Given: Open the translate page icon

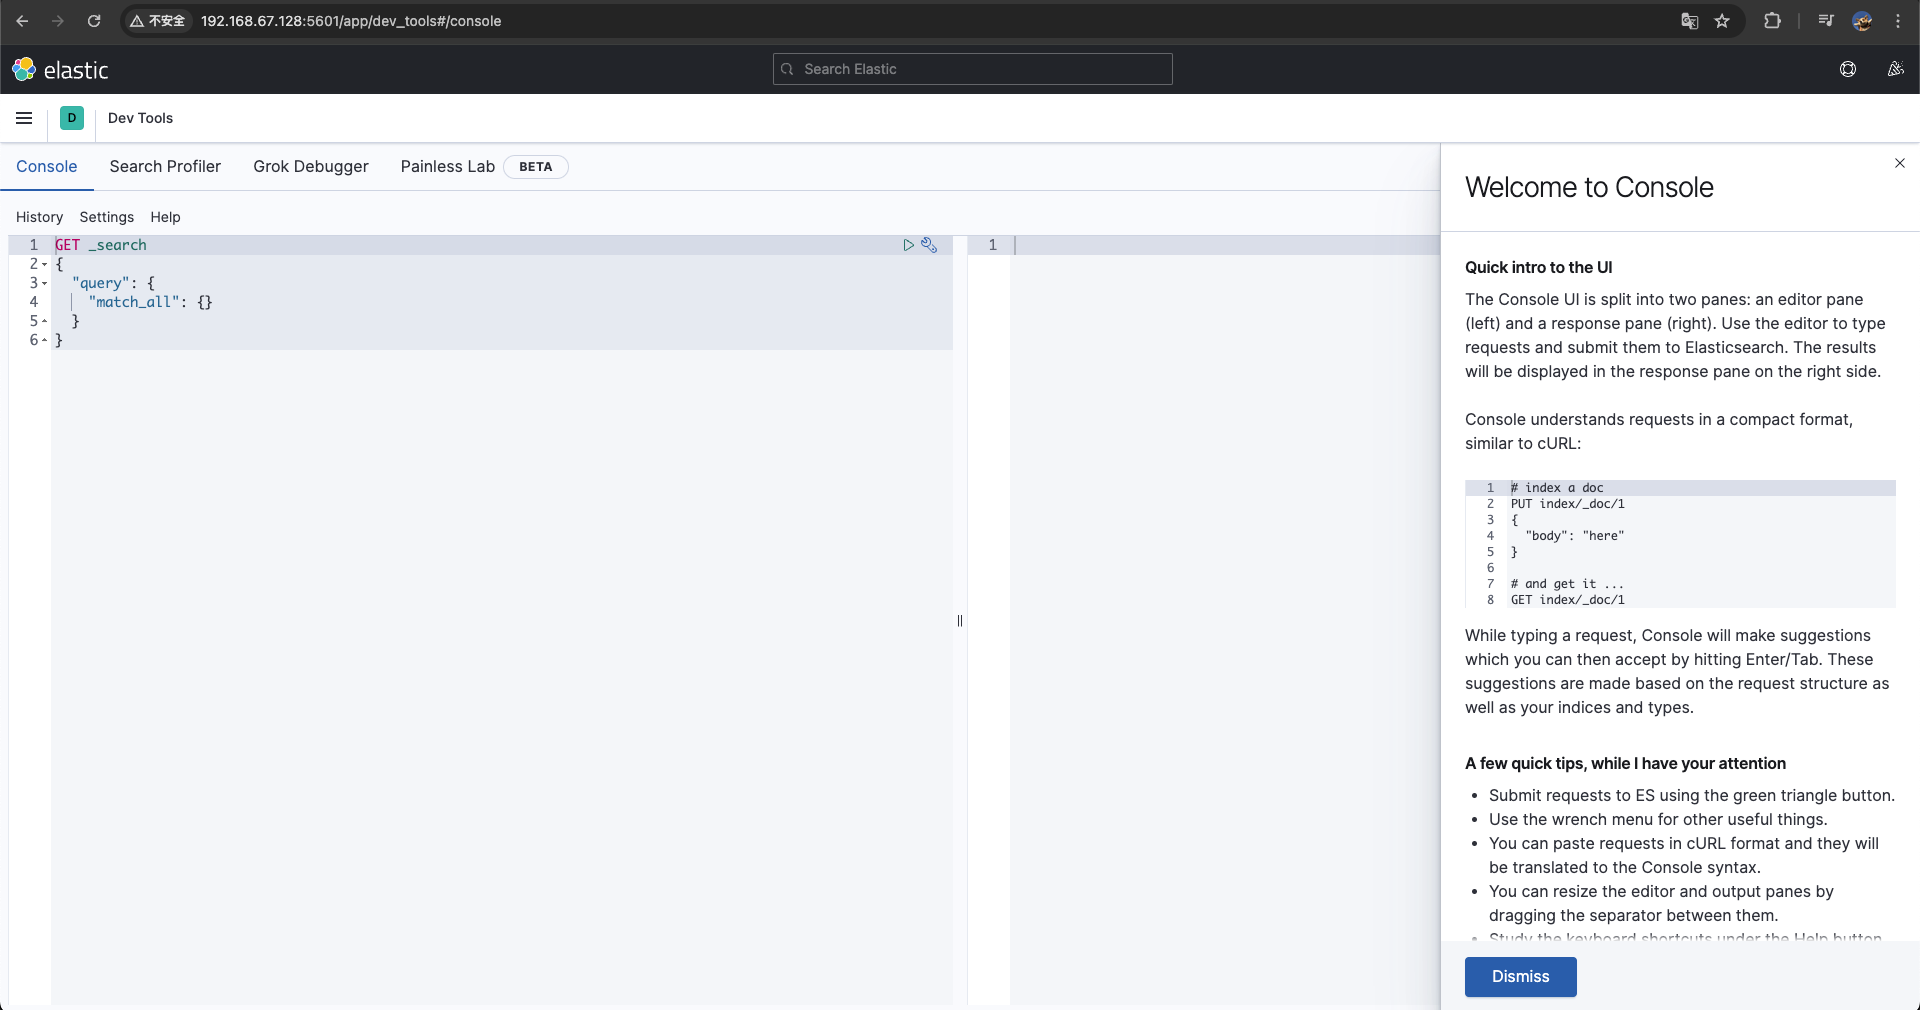Looking at the screenshot, I should [1690, 21].
